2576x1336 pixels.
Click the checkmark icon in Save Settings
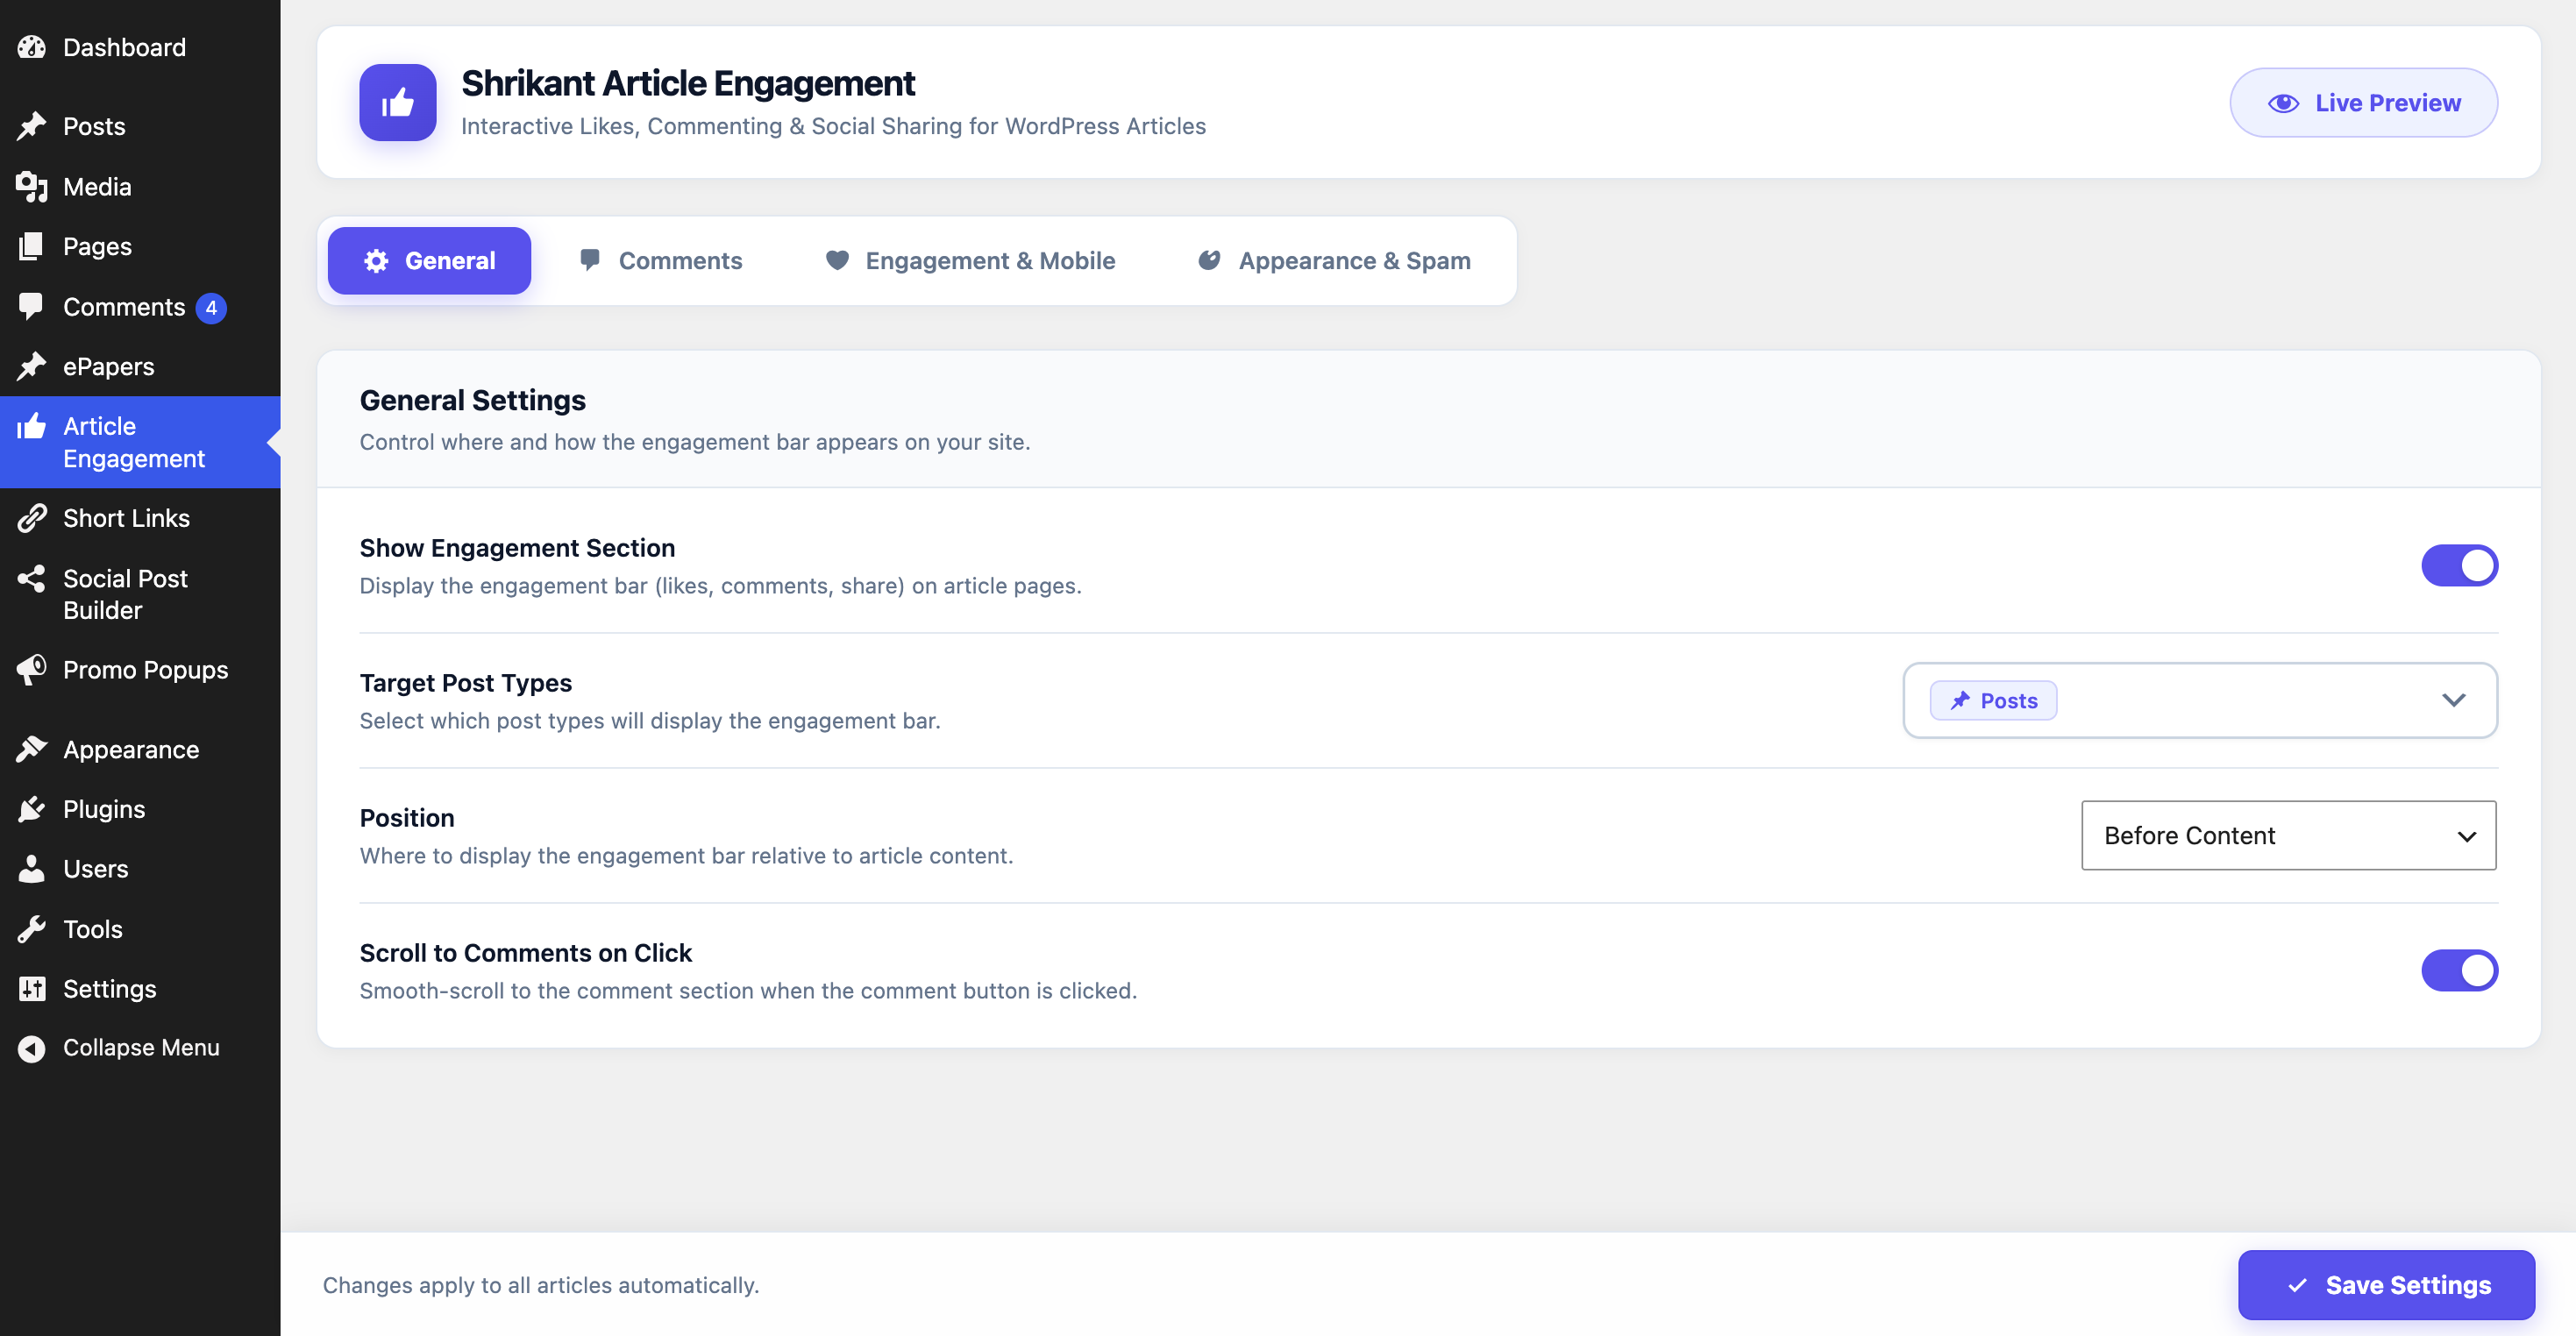click(x=2297, y=1285)
